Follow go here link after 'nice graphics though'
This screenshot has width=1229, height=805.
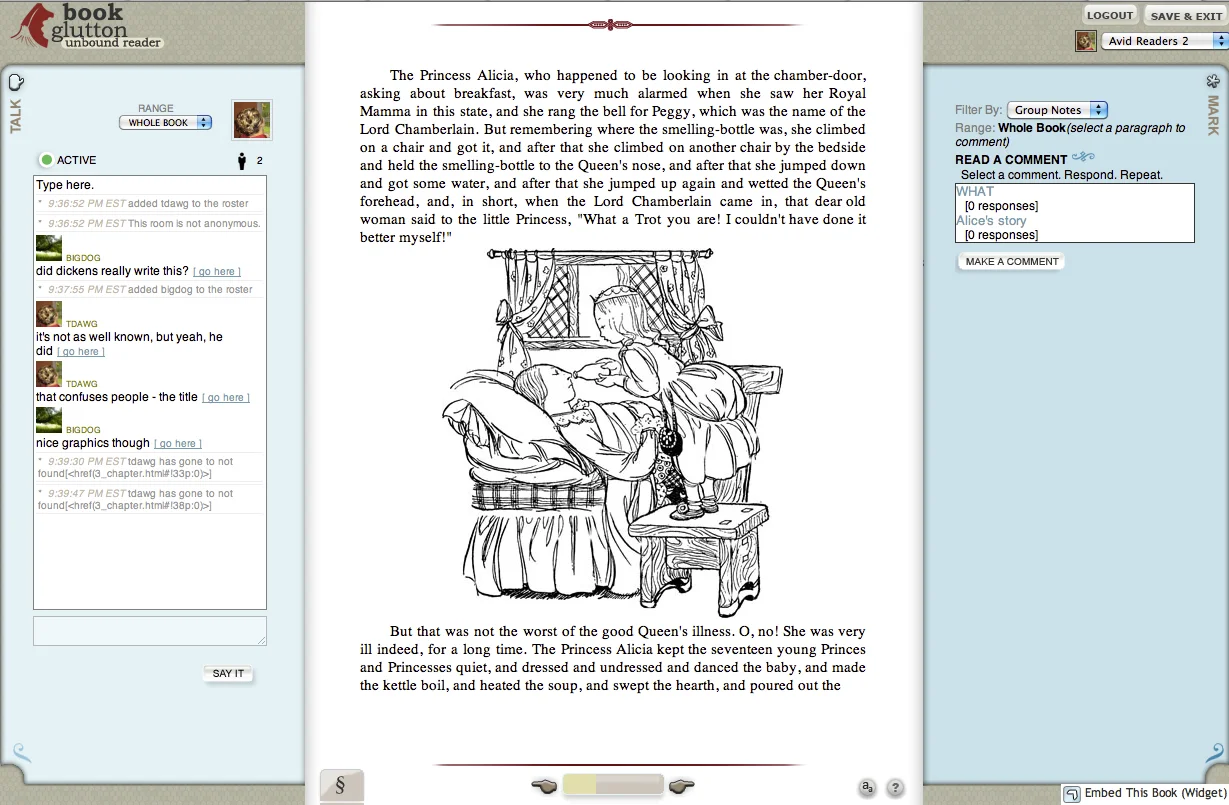point(178,444)
